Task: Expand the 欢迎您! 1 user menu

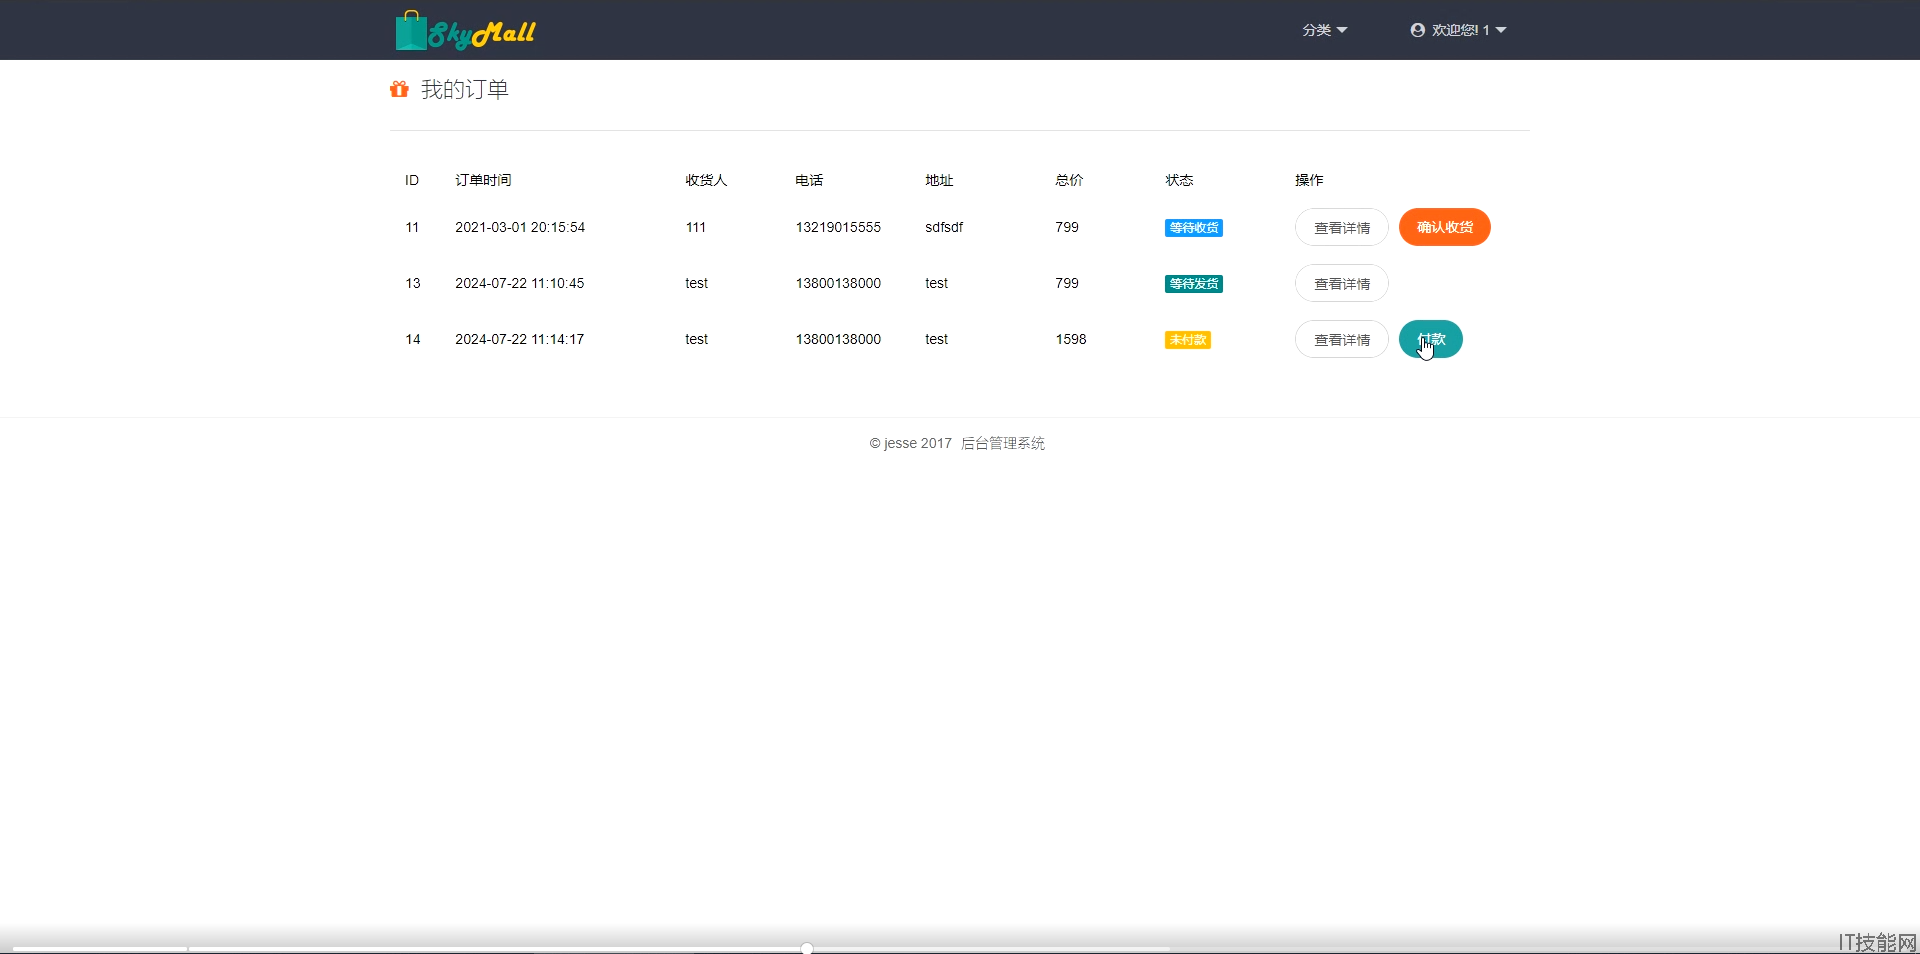Action: pos(1458,30)
